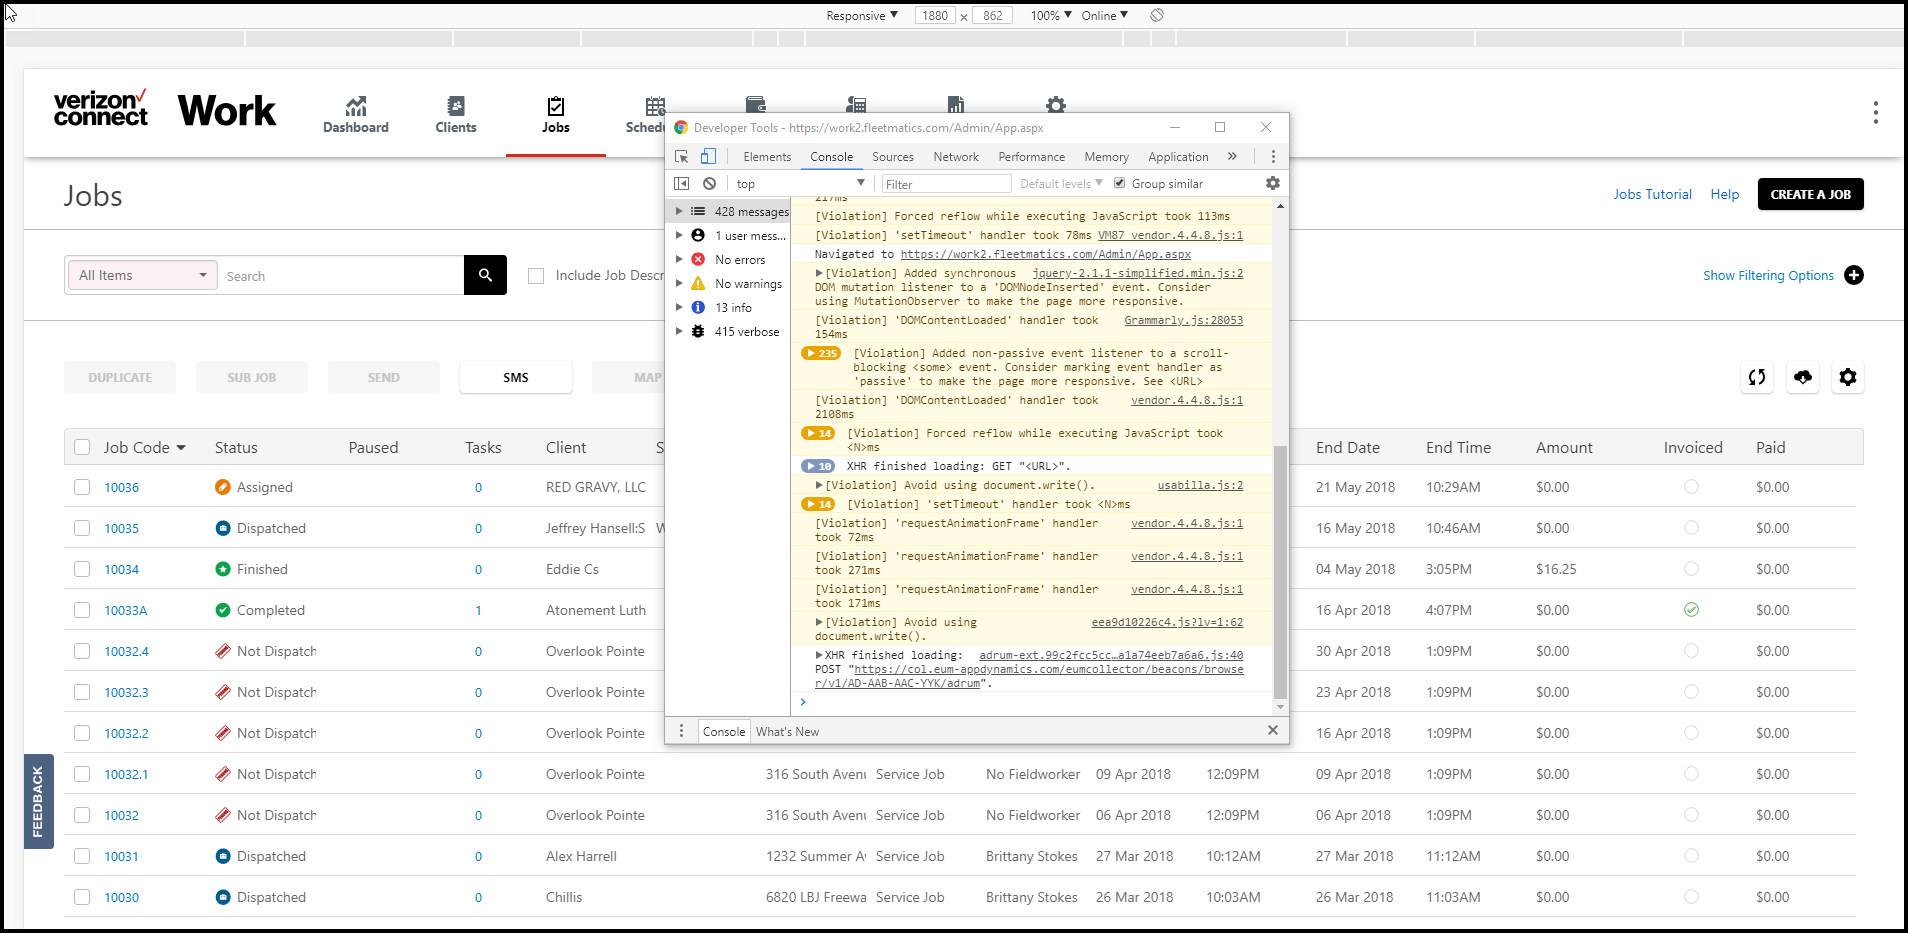
Task: Click the Verizon Connect logo
Action: pos(101,107)
